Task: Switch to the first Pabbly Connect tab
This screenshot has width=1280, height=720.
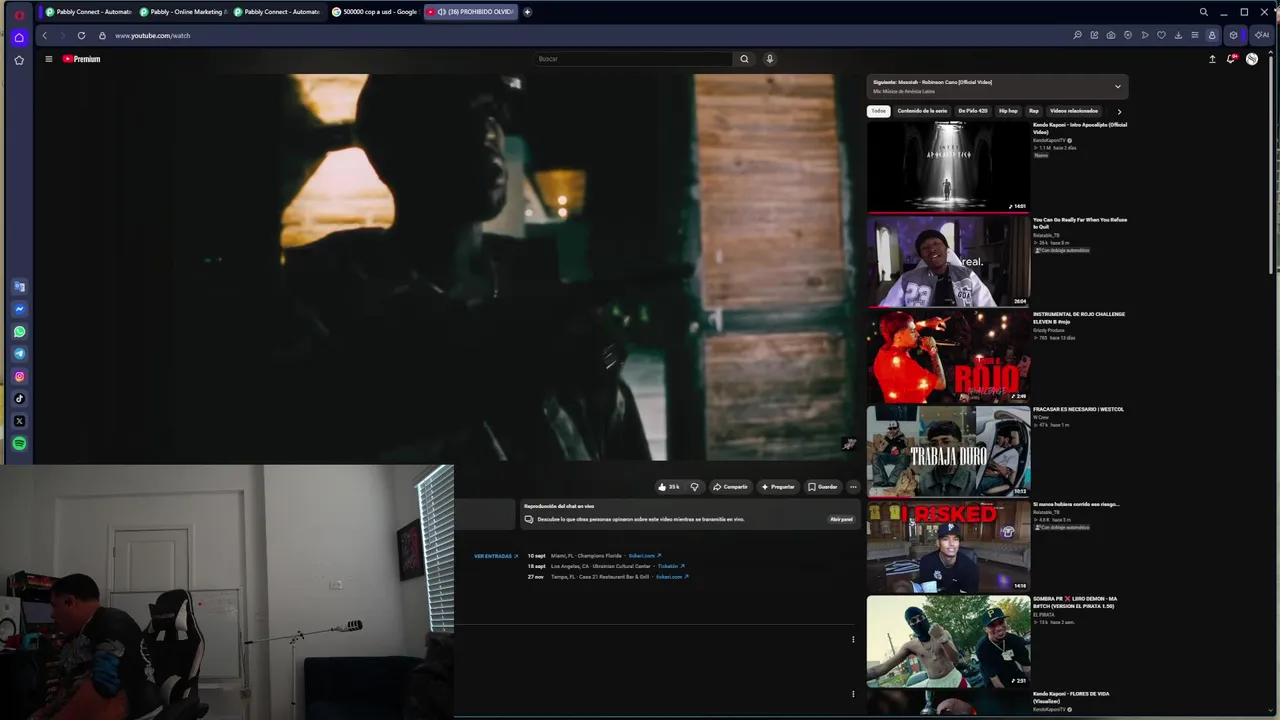Action: point(88,12)
